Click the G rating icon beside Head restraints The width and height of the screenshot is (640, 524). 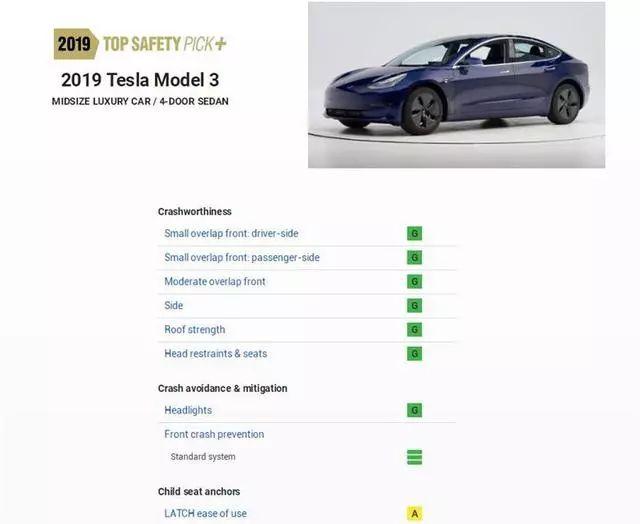coord(414,354)
